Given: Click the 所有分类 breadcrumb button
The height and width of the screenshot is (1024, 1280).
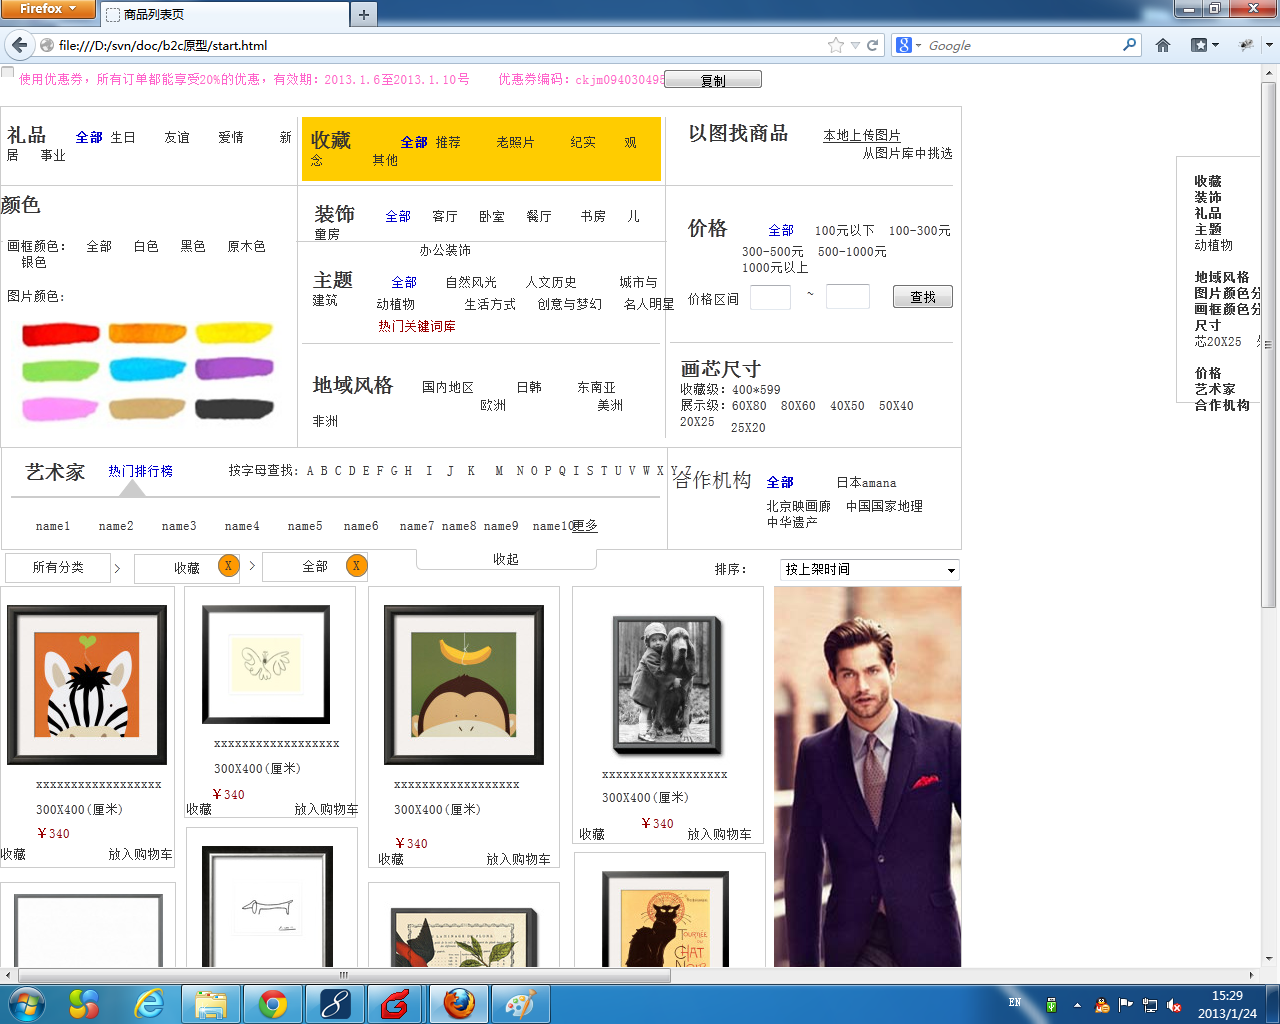Looking at the screenshot, I should 58,567.
